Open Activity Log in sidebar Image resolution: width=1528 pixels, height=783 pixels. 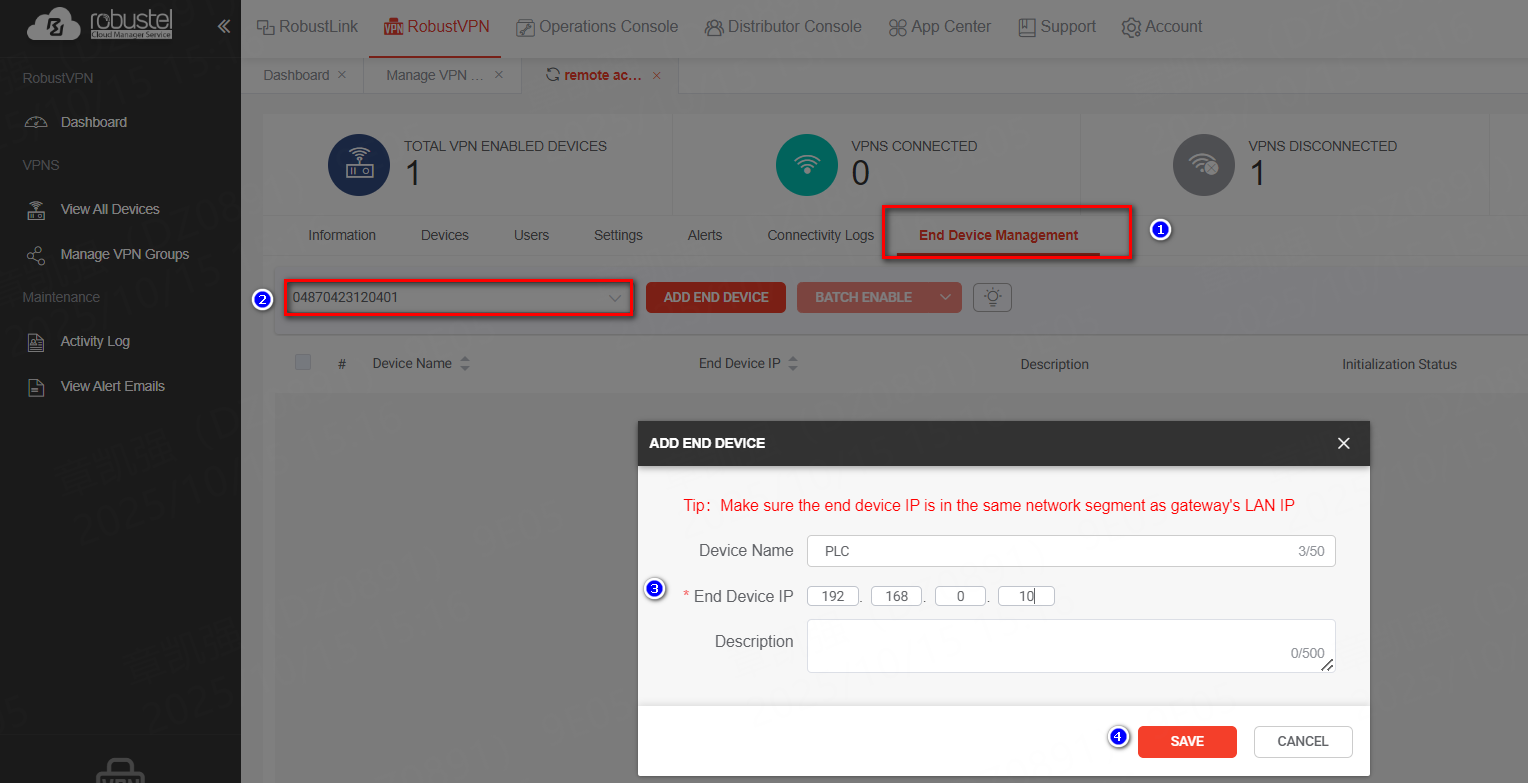coord(95,341)
